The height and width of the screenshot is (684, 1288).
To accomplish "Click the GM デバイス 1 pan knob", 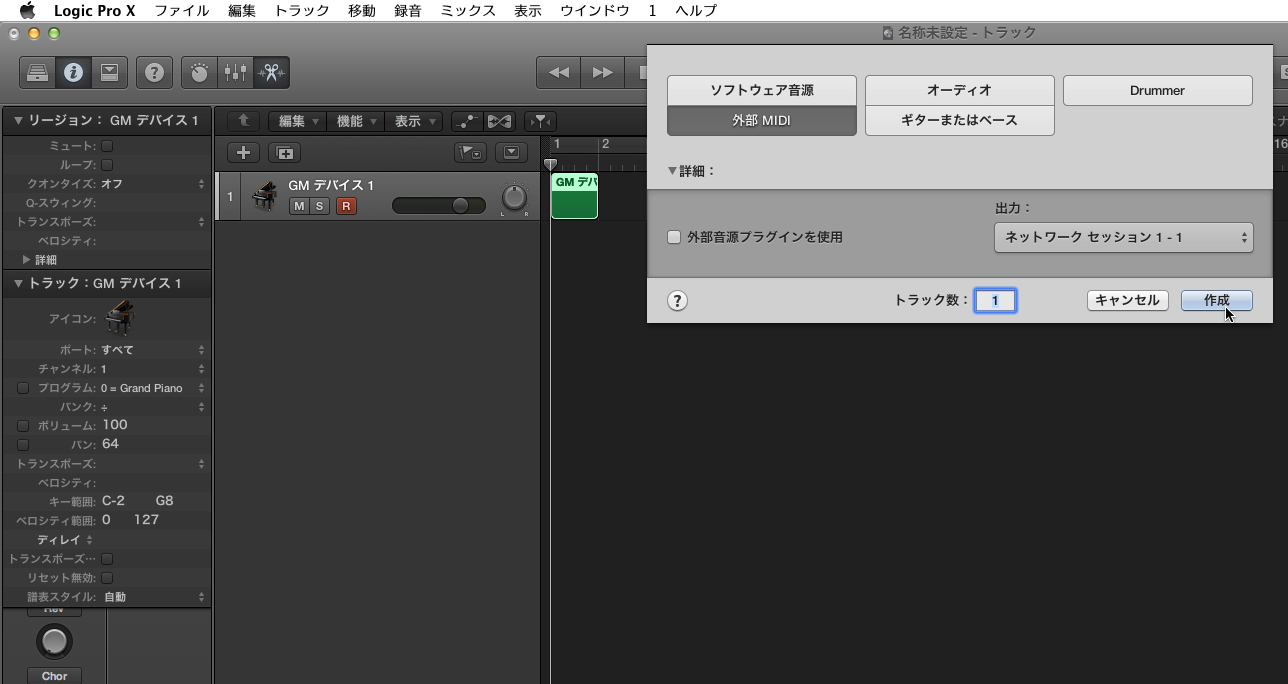I will 514,198.
